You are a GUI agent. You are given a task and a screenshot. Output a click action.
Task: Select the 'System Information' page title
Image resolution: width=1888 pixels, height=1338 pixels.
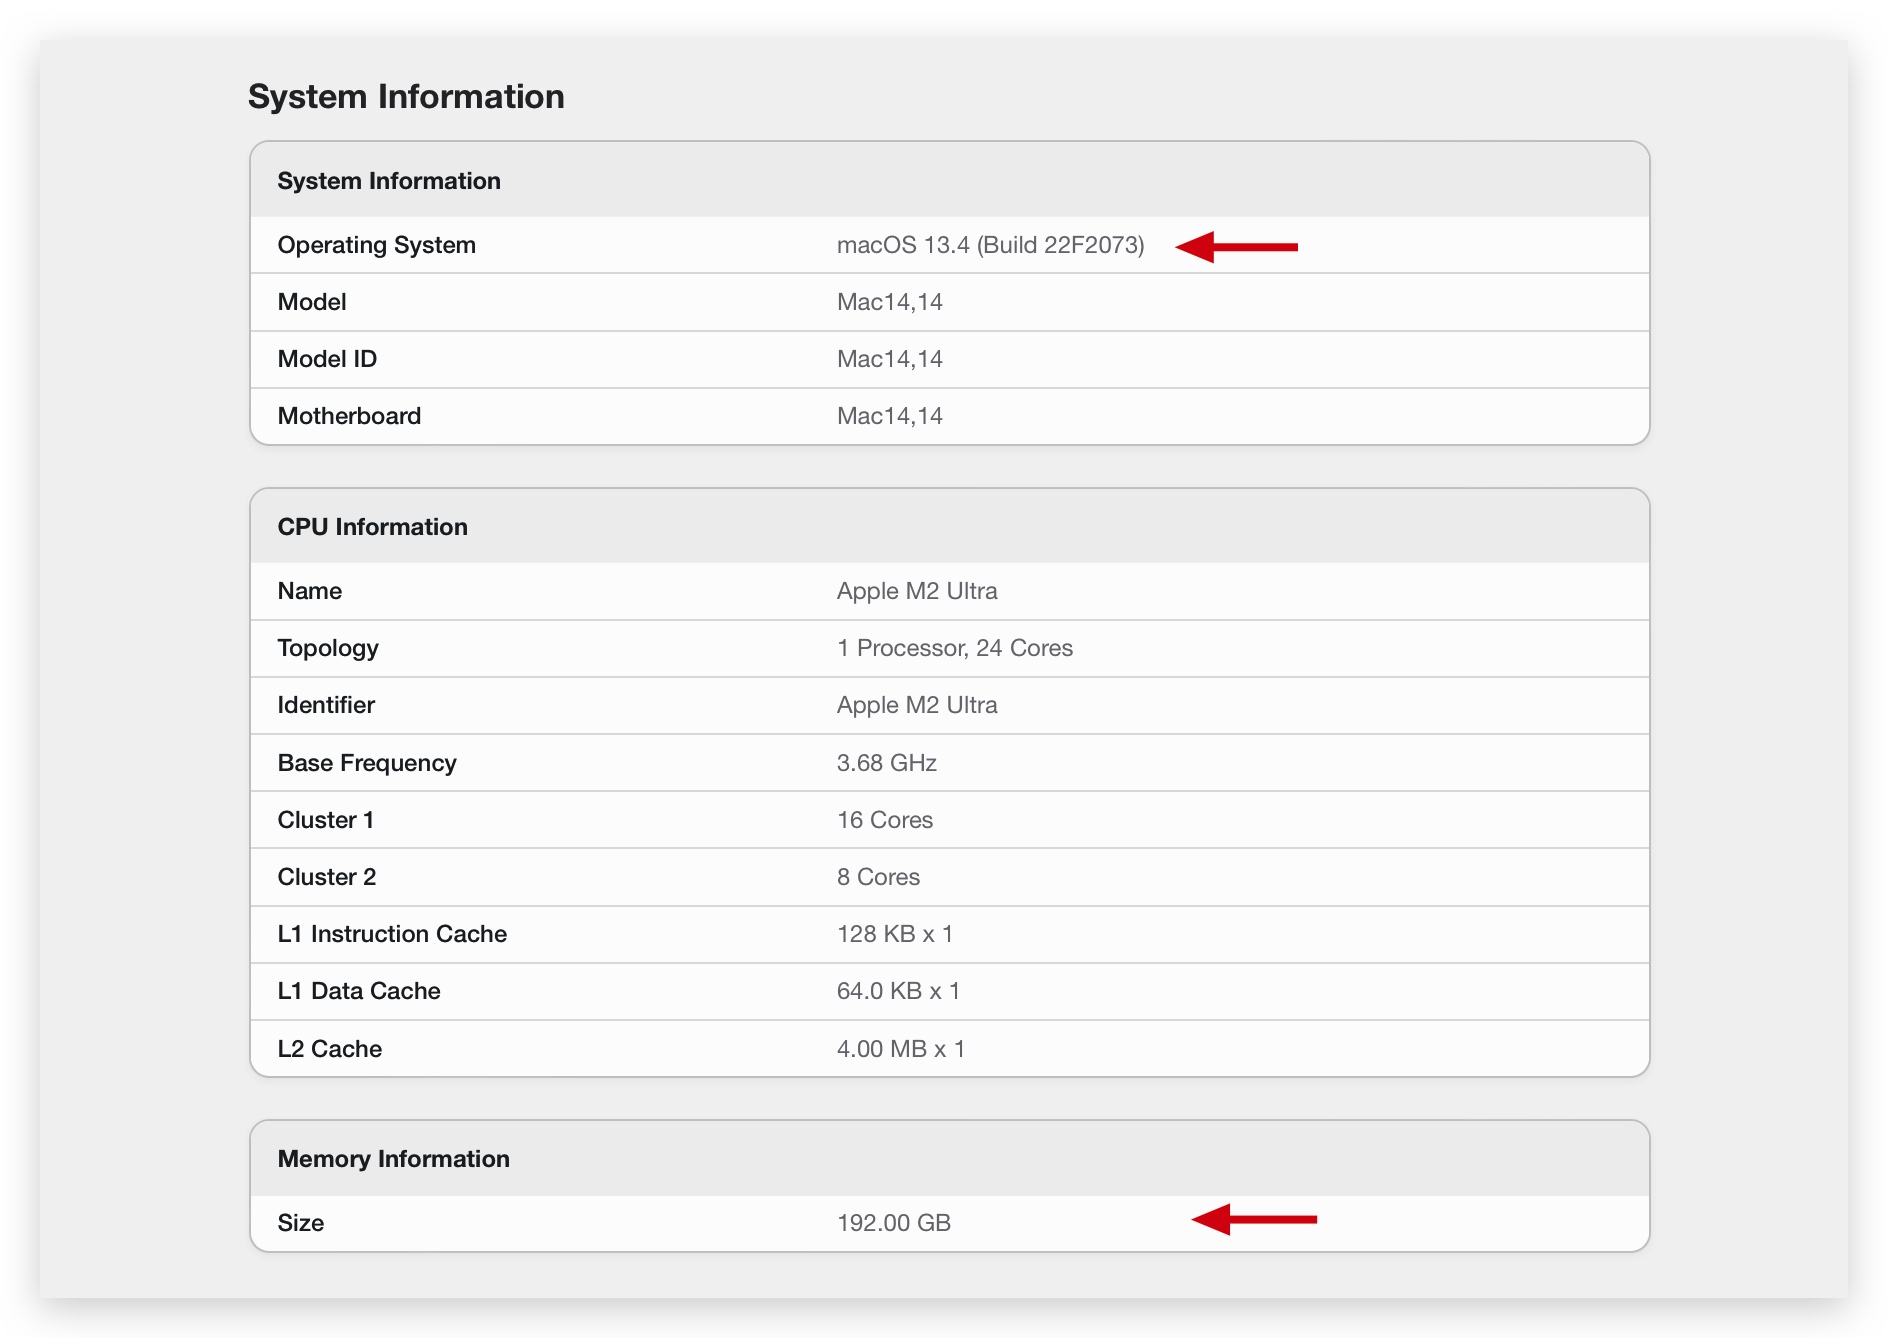[x=406, y=97]
